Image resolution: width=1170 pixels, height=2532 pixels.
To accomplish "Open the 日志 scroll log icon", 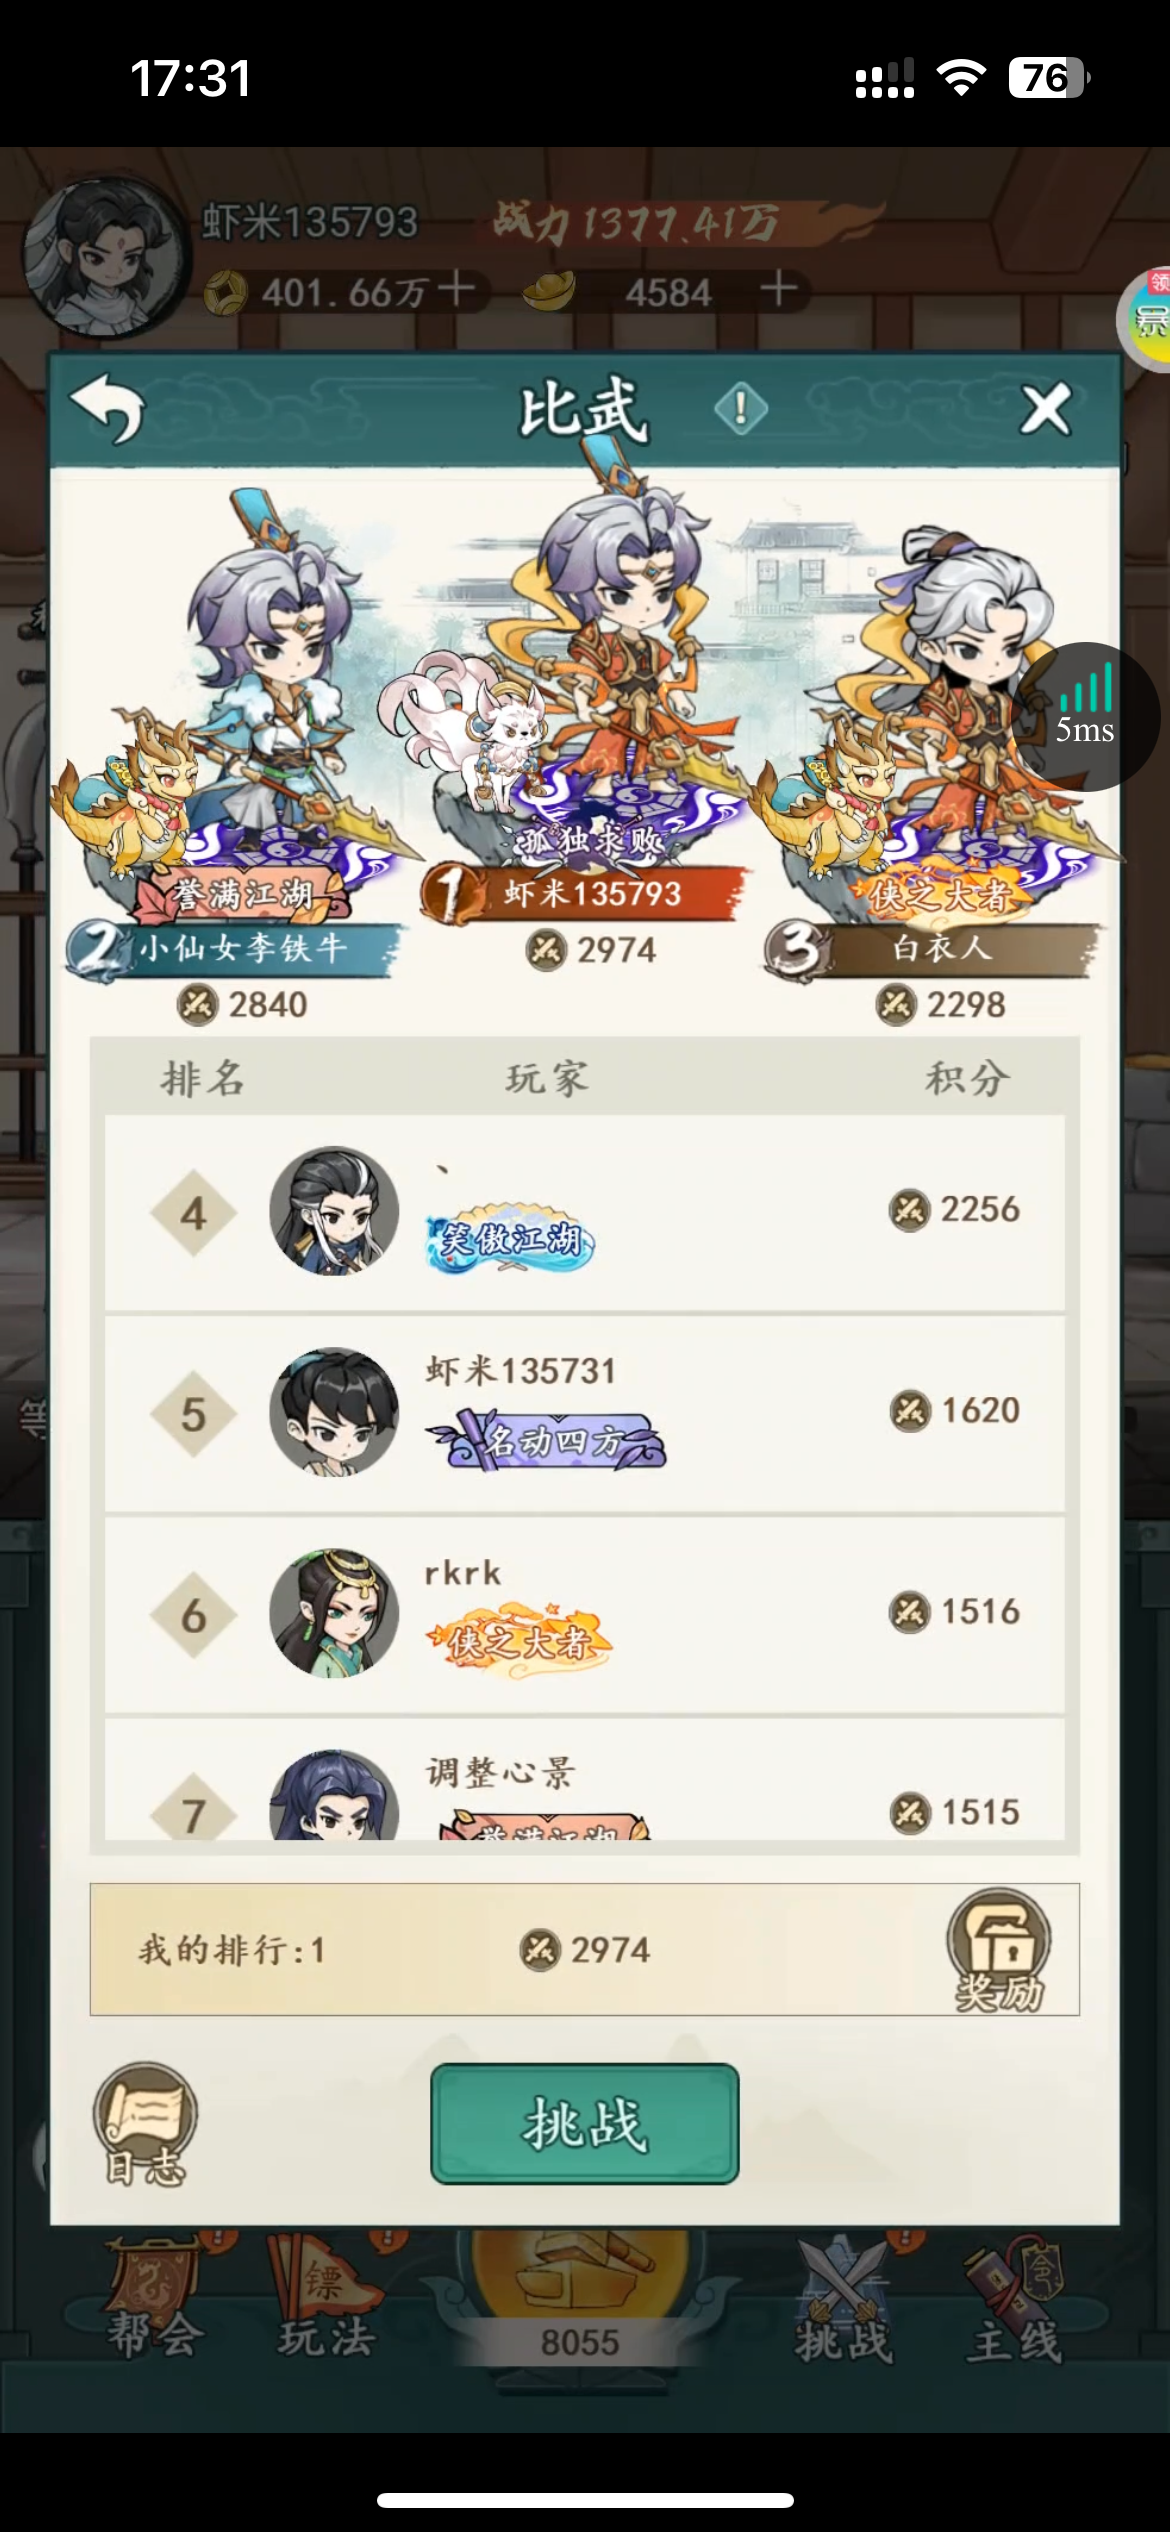I will click(146, 2124).
